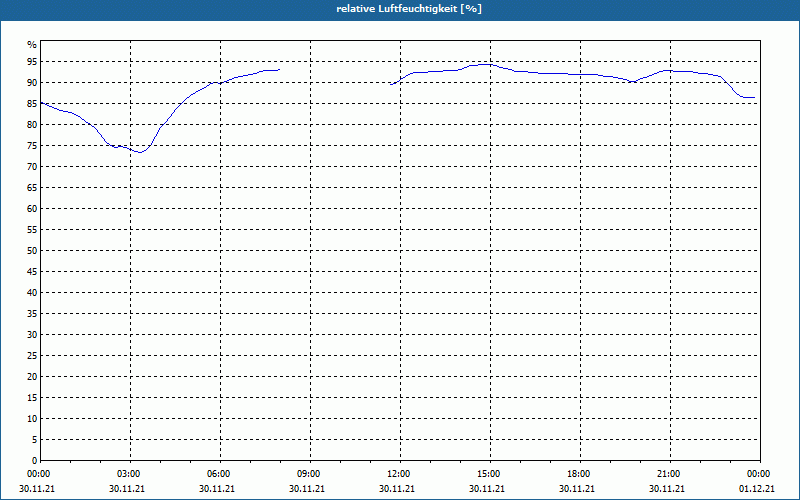Click the '01.12.21' date label
This screenshot has height=500, width=800.
coord(757,489)
